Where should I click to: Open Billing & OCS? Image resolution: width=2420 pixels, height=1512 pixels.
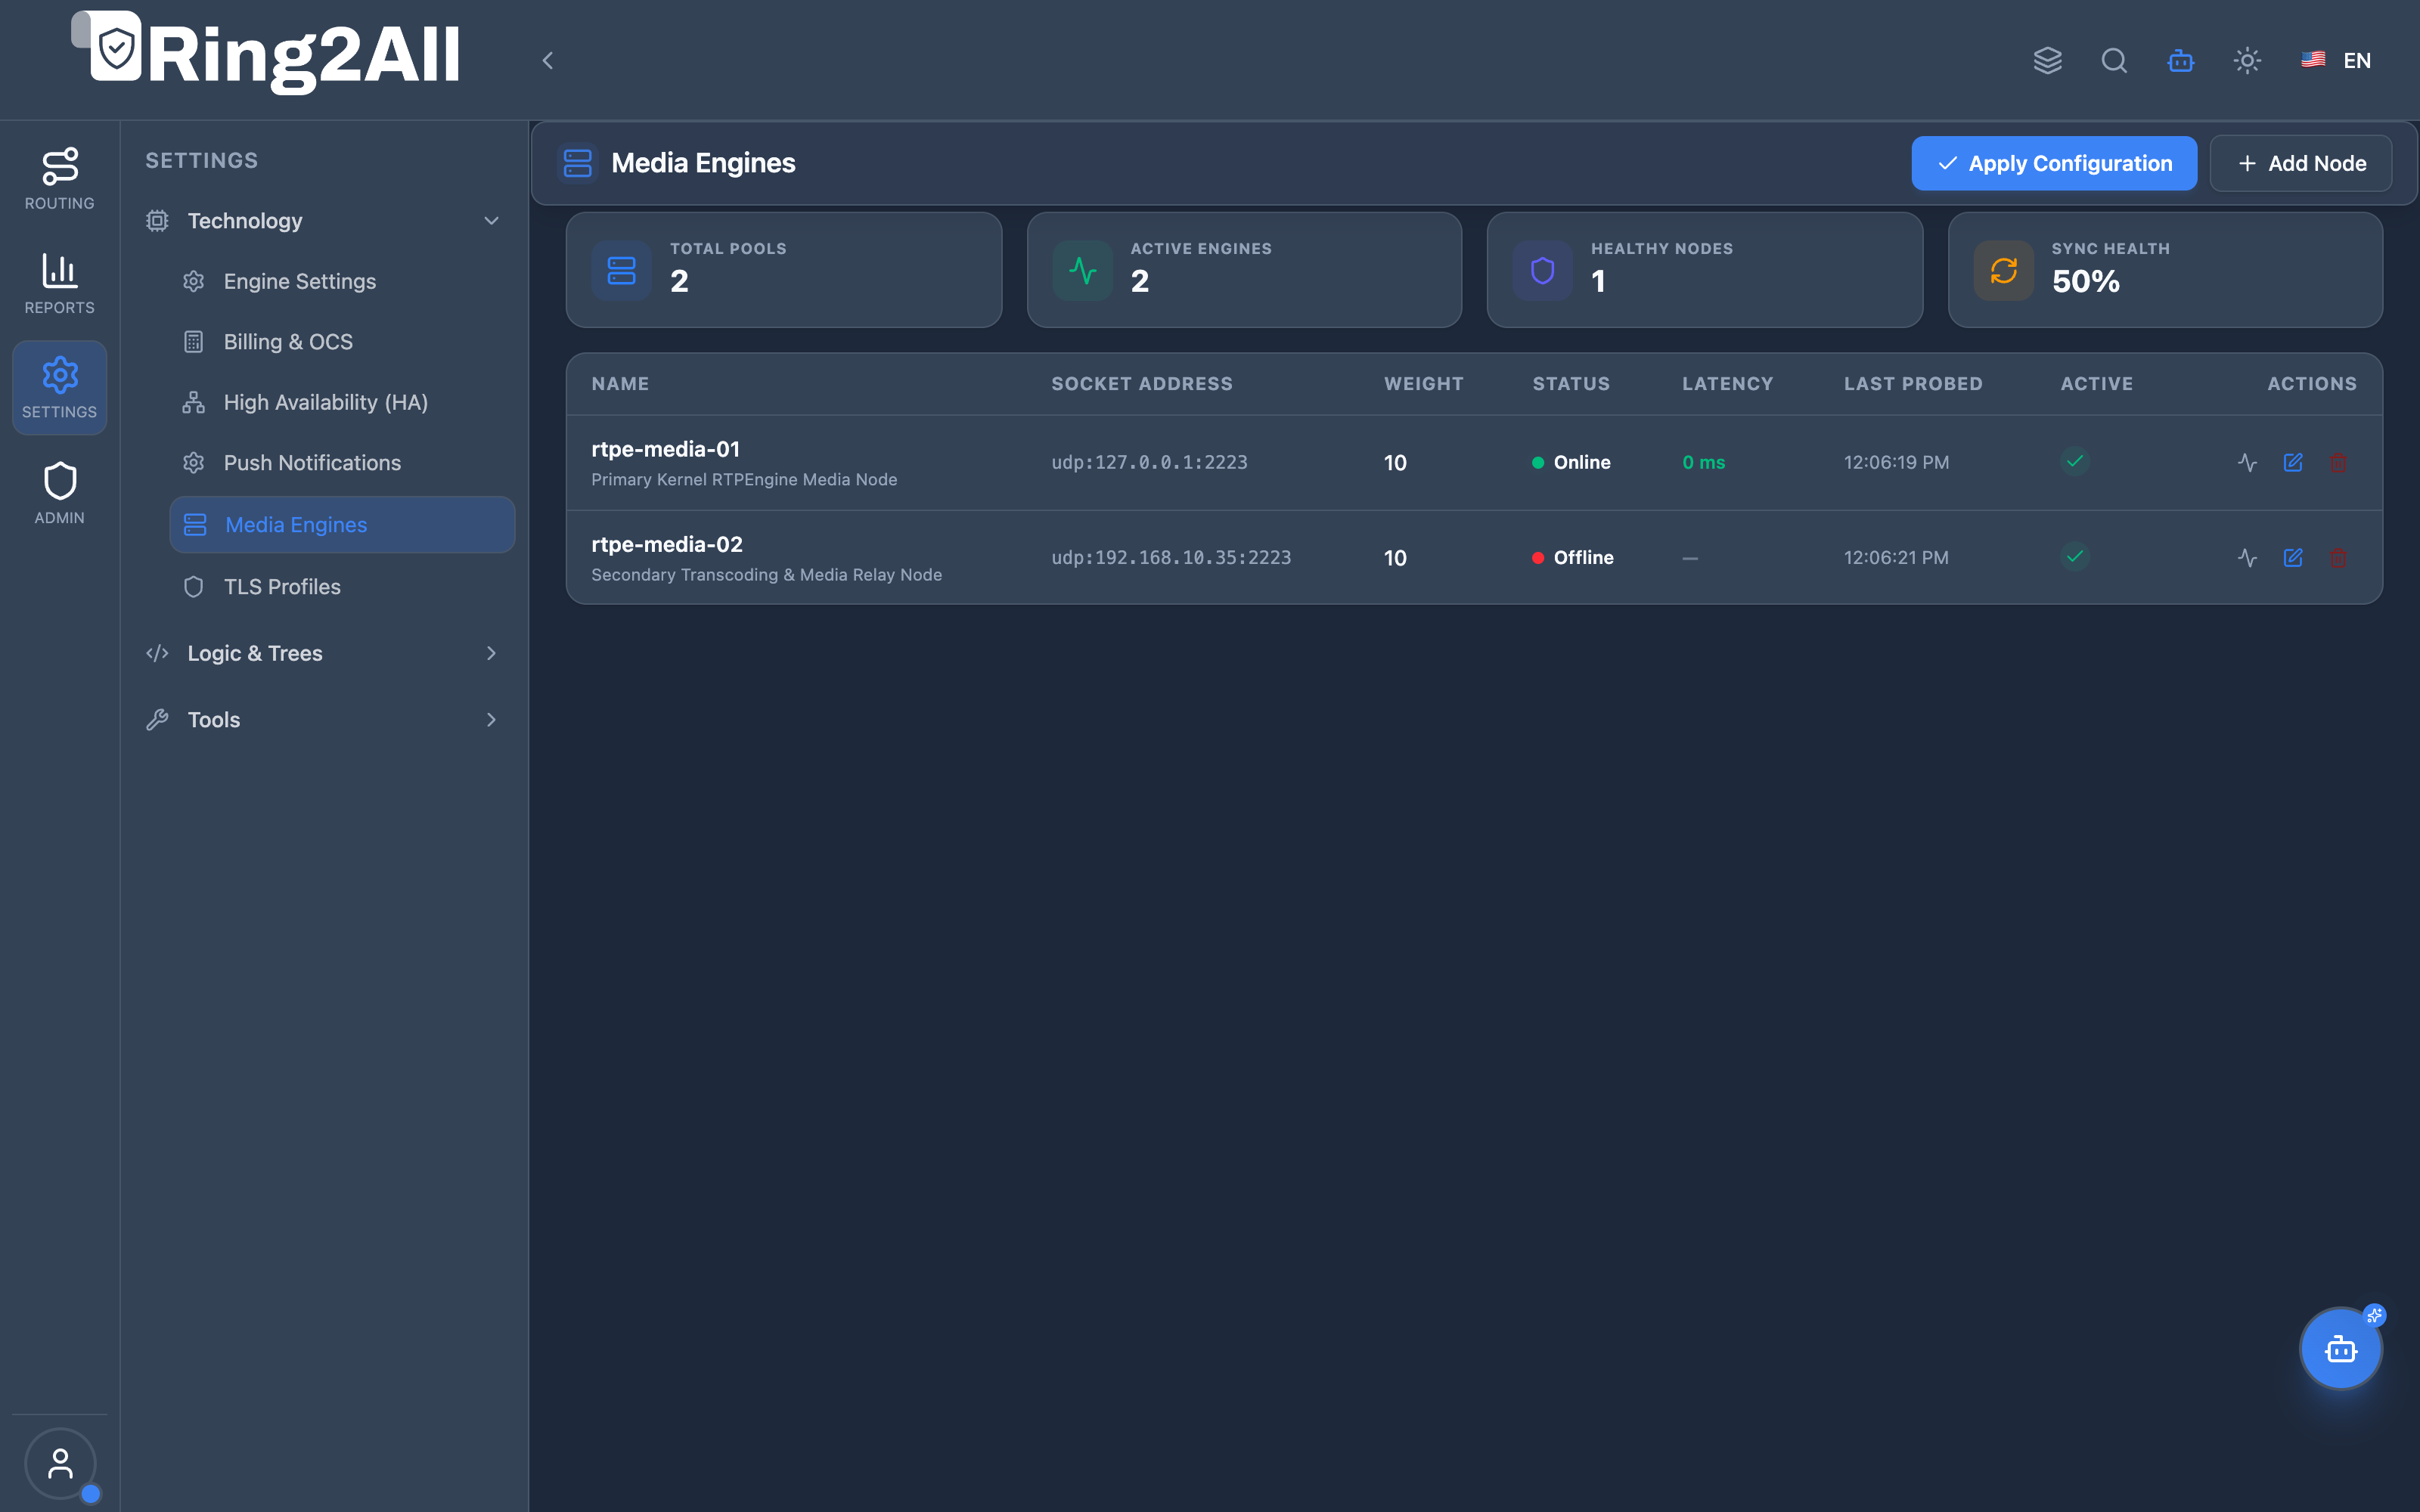pos(343,341)
